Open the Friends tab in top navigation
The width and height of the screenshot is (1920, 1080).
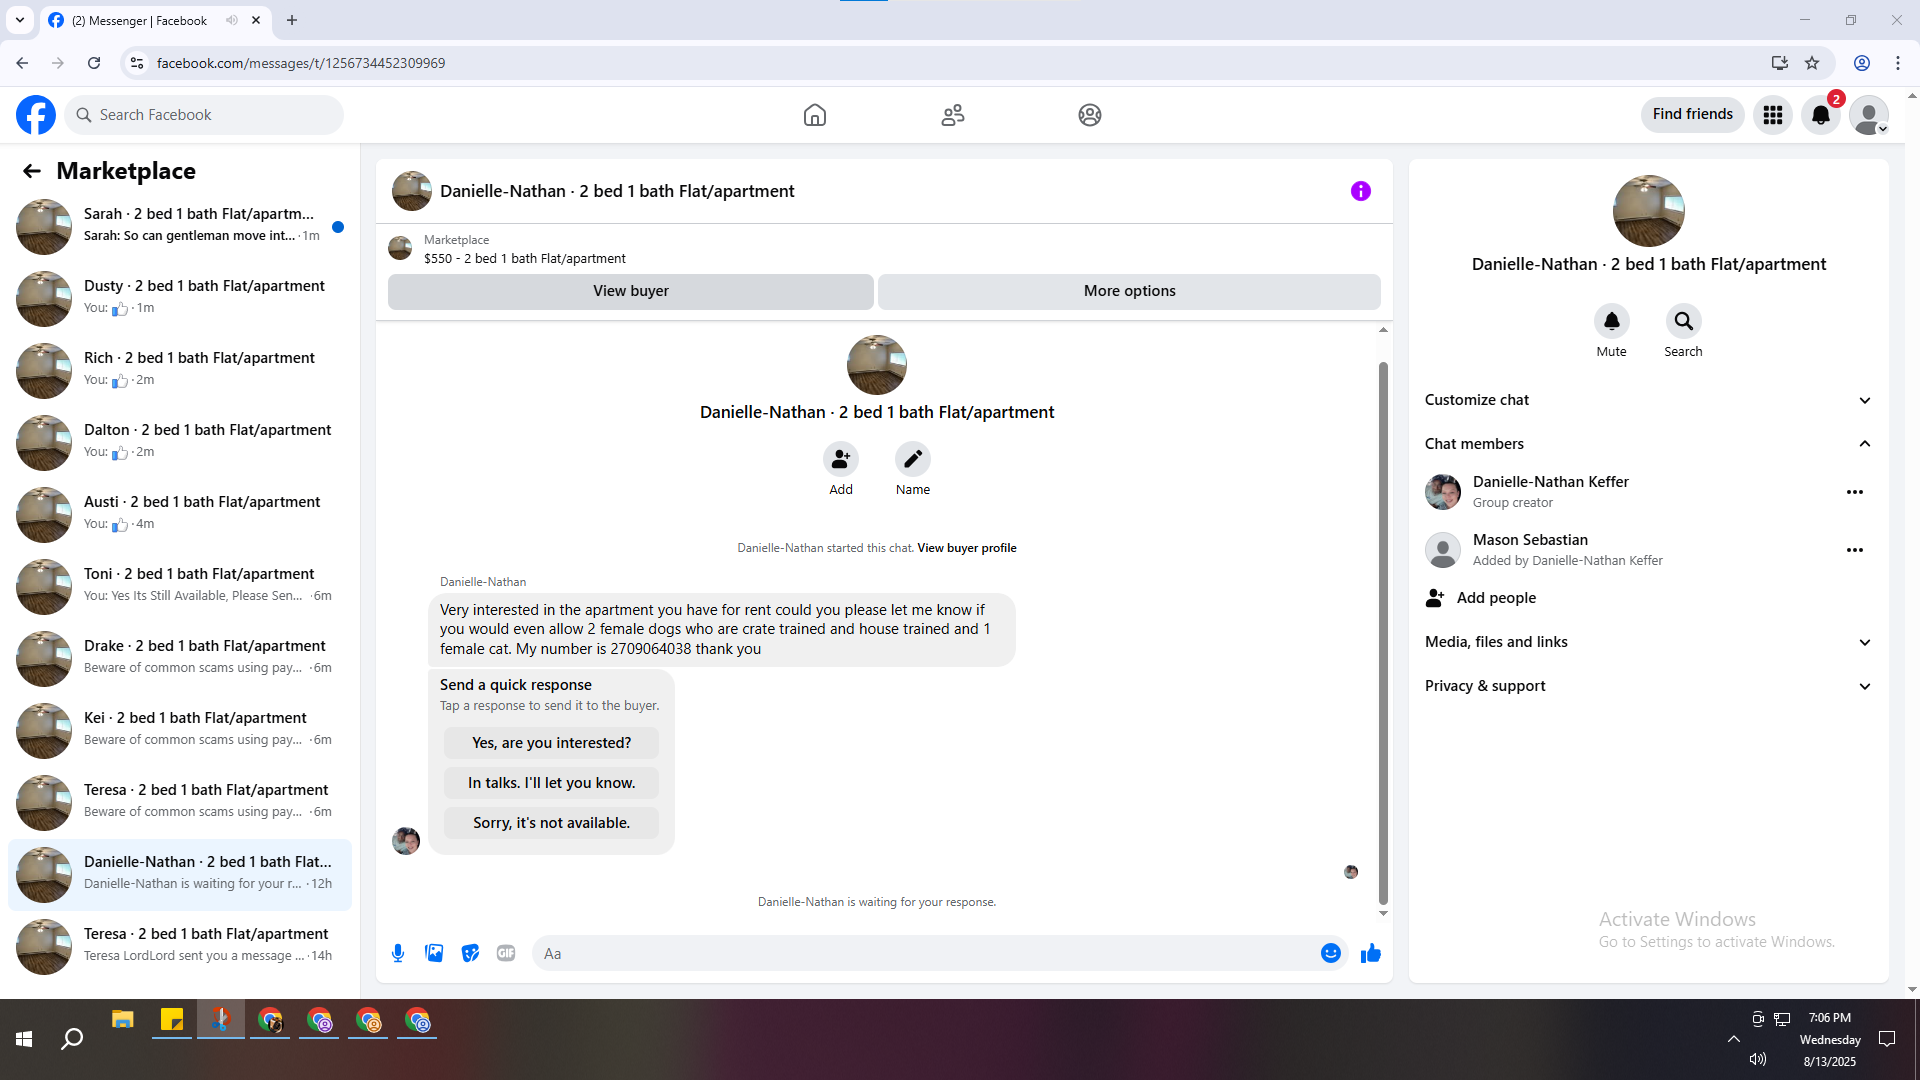coord(952,115)
